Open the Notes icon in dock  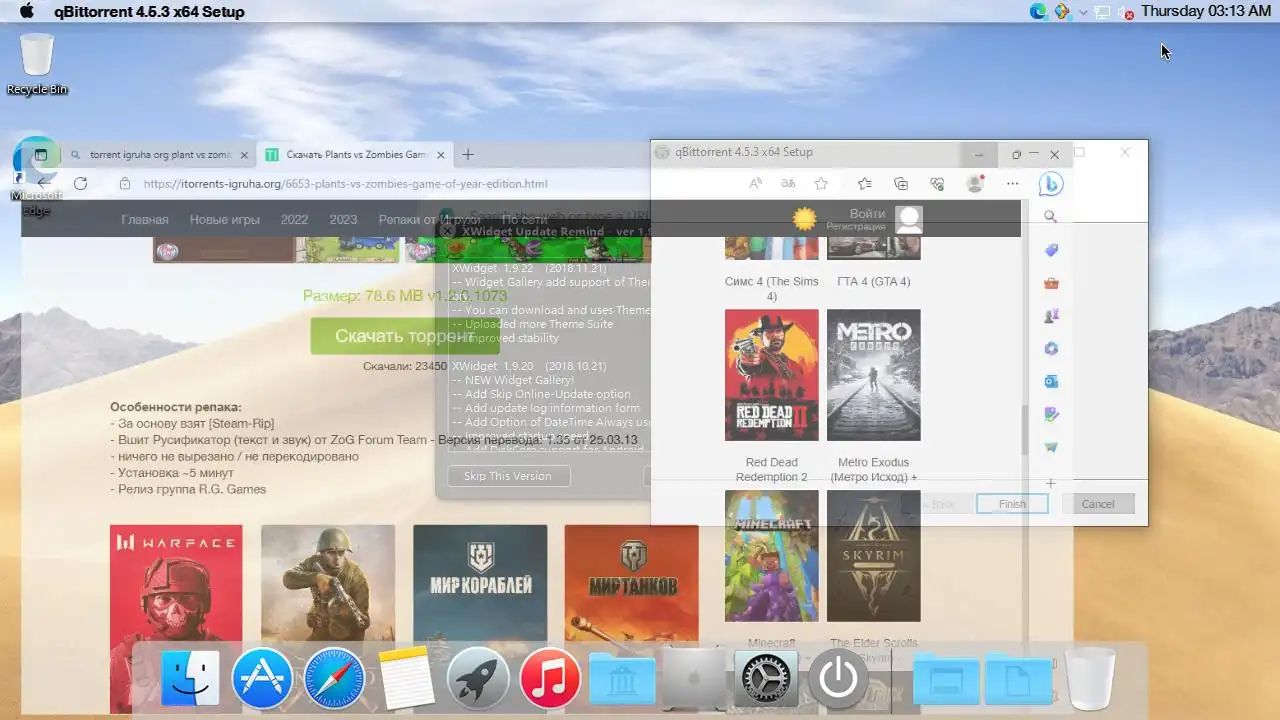point(406,679)
